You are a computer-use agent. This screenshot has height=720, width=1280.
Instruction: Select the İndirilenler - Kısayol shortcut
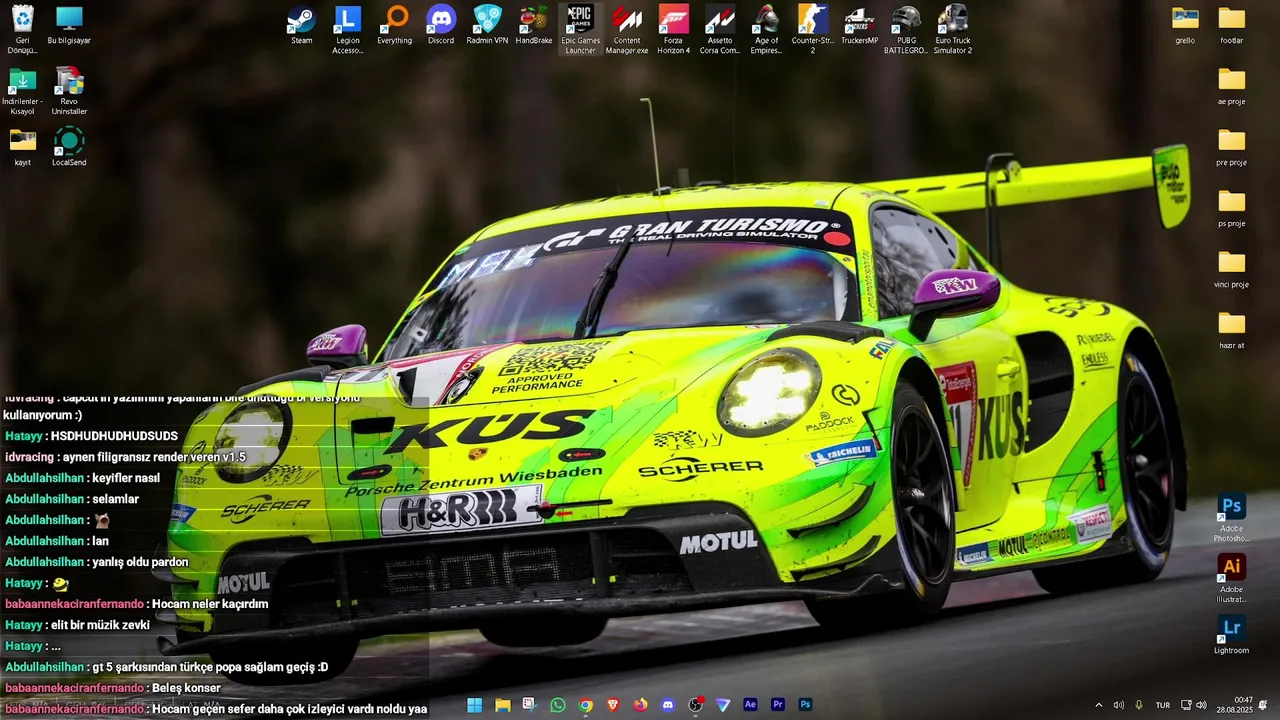point(22,91)
